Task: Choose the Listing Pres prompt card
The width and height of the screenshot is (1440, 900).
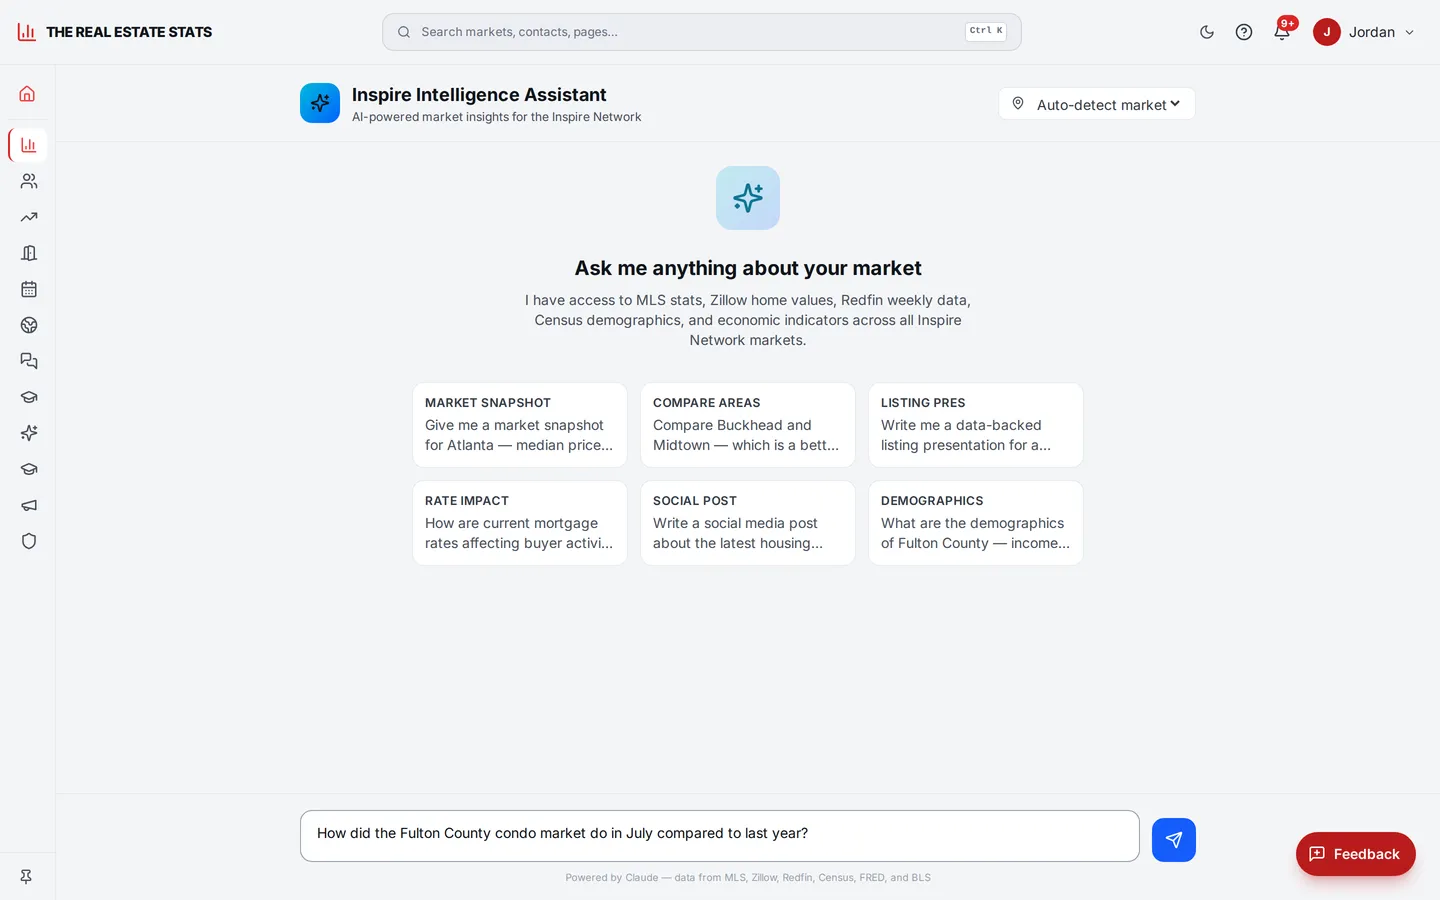Action: (x=976, y=425)
